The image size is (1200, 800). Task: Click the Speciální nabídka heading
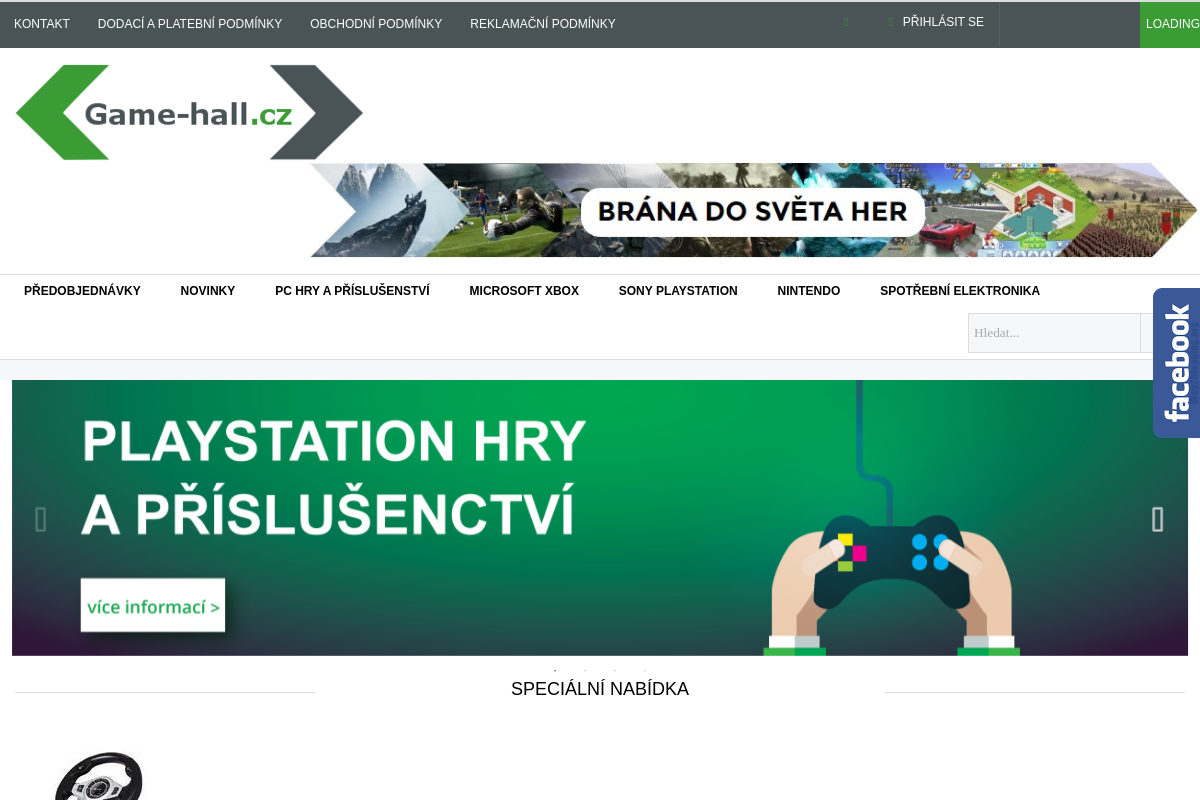click(600, 689)
